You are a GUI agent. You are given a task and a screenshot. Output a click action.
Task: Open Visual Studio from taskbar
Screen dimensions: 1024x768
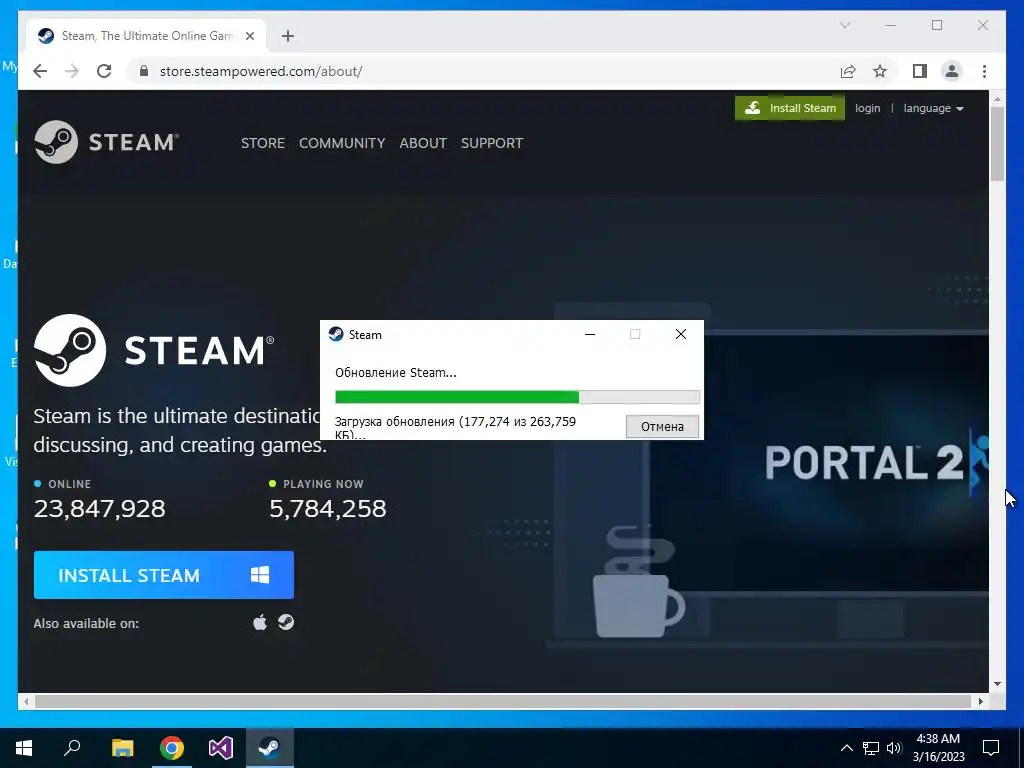coord(221,748)
